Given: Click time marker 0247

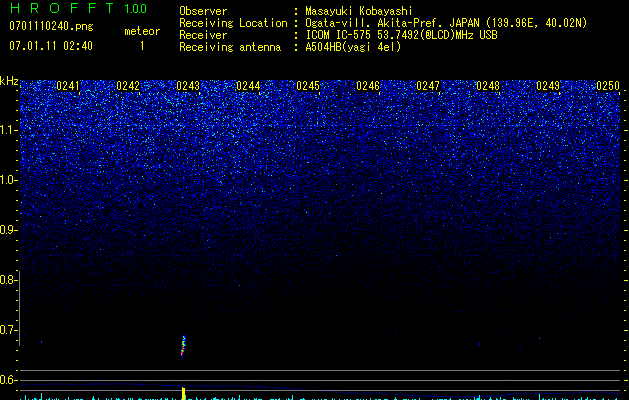Looking at the screenshot, I should point(428,86).
